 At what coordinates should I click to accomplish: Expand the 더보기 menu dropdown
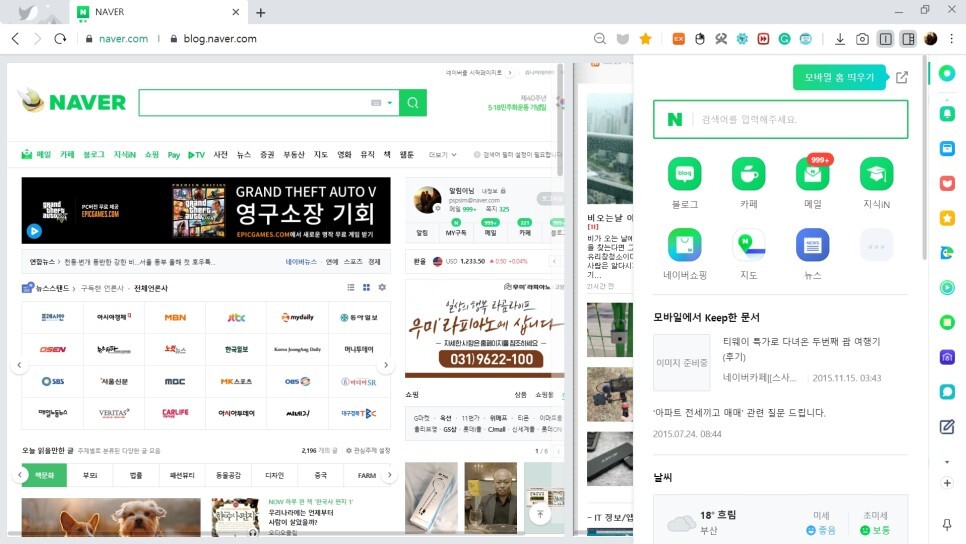click(442, 155)
